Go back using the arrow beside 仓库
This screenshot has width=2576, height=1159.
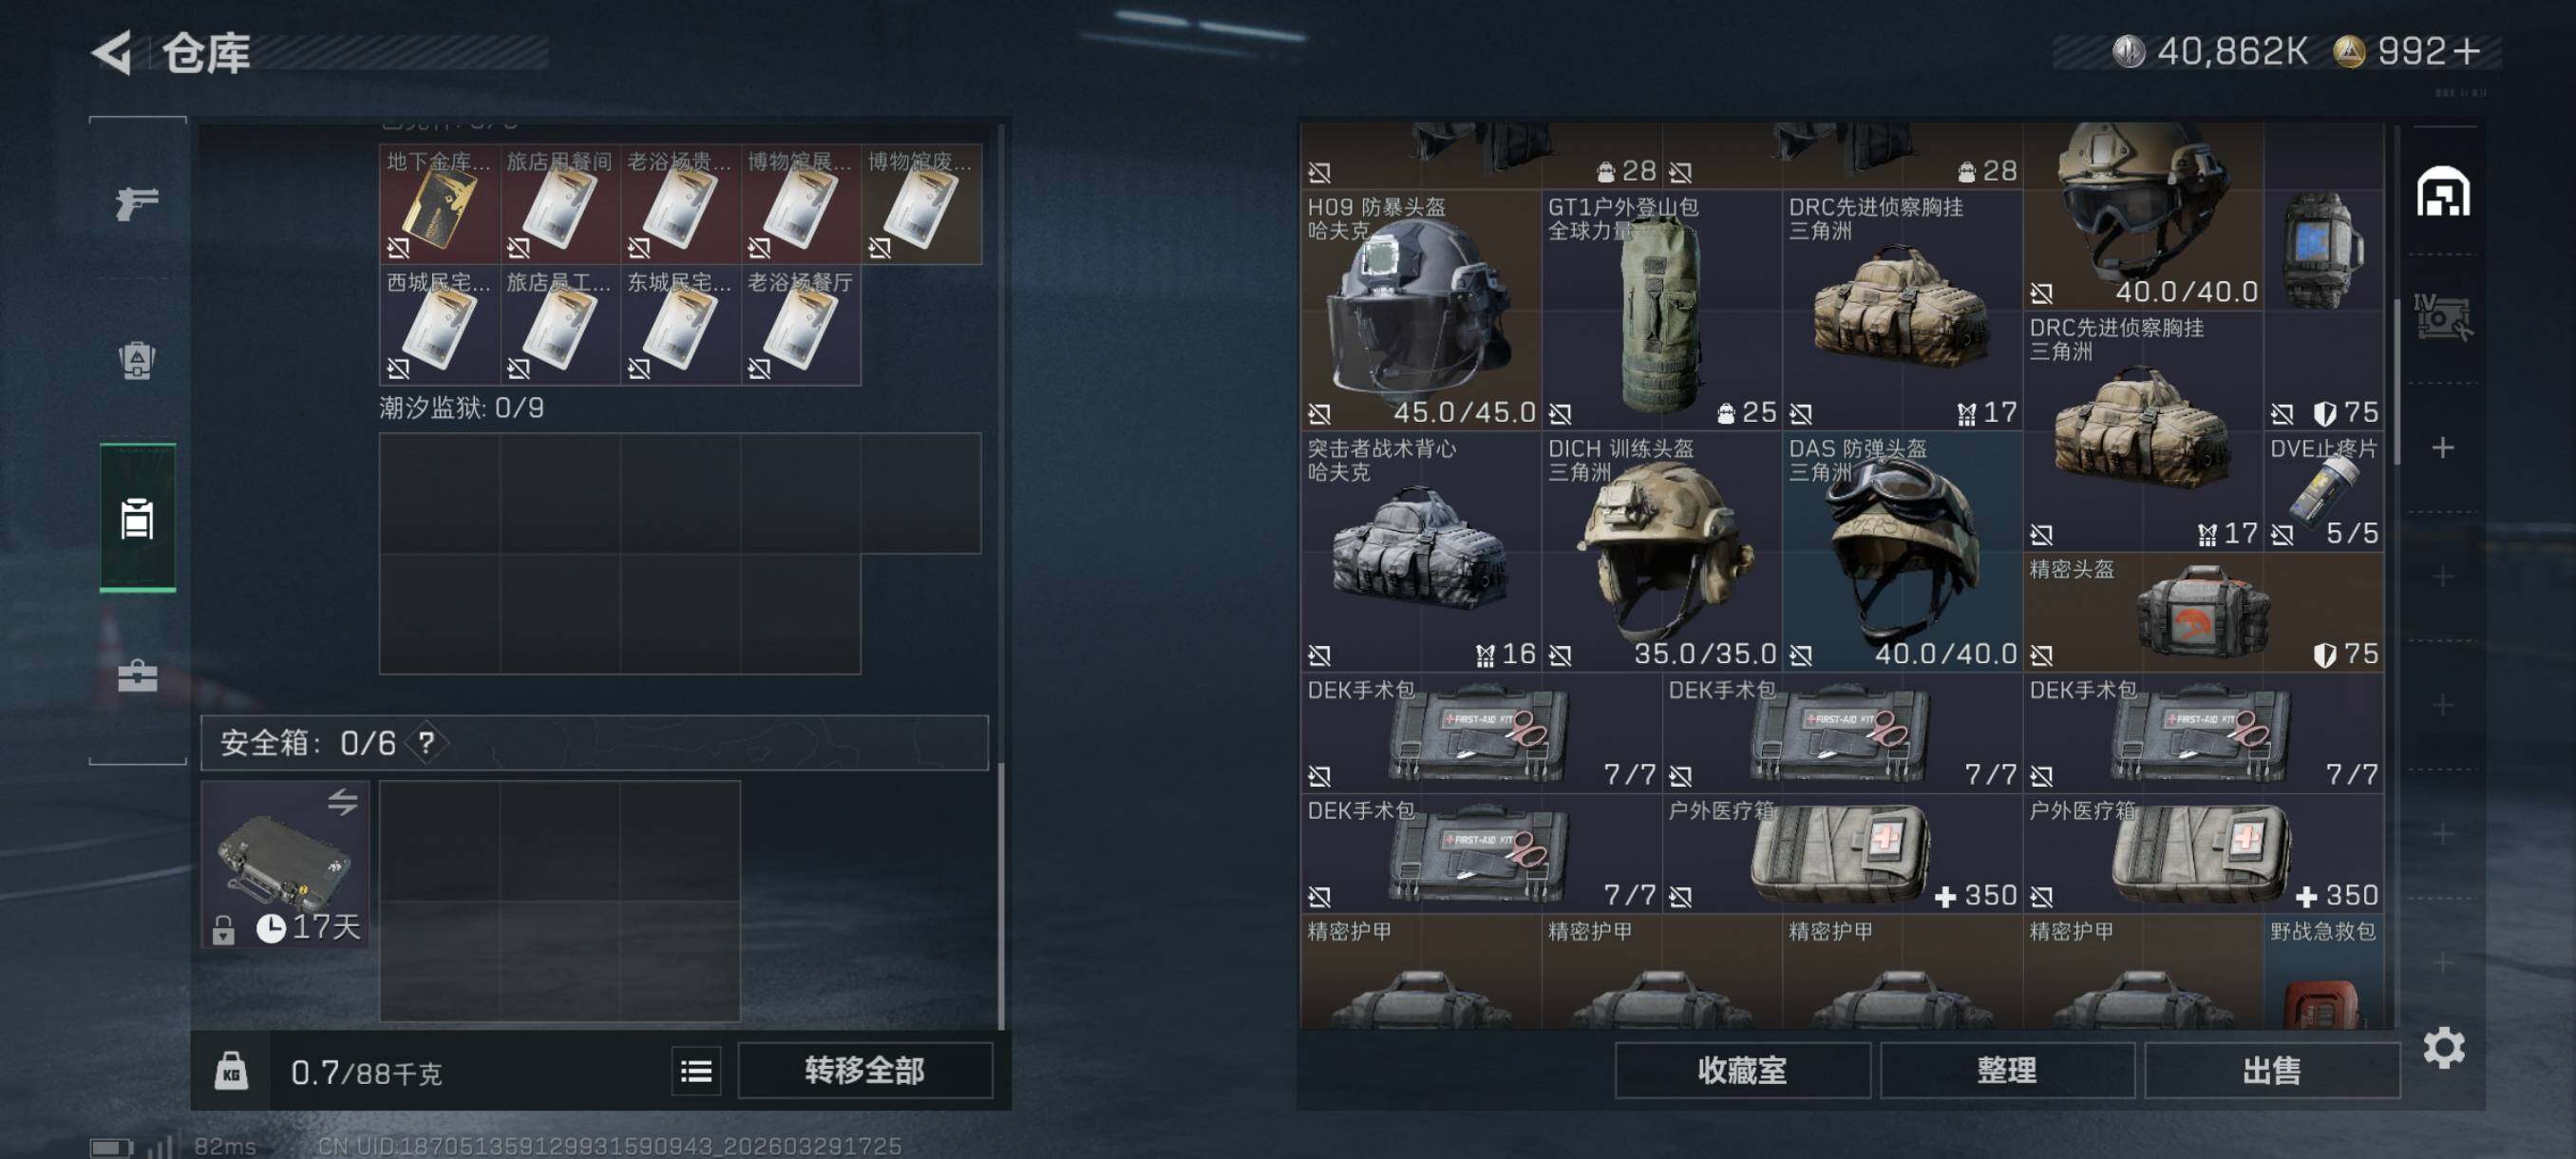113,52
